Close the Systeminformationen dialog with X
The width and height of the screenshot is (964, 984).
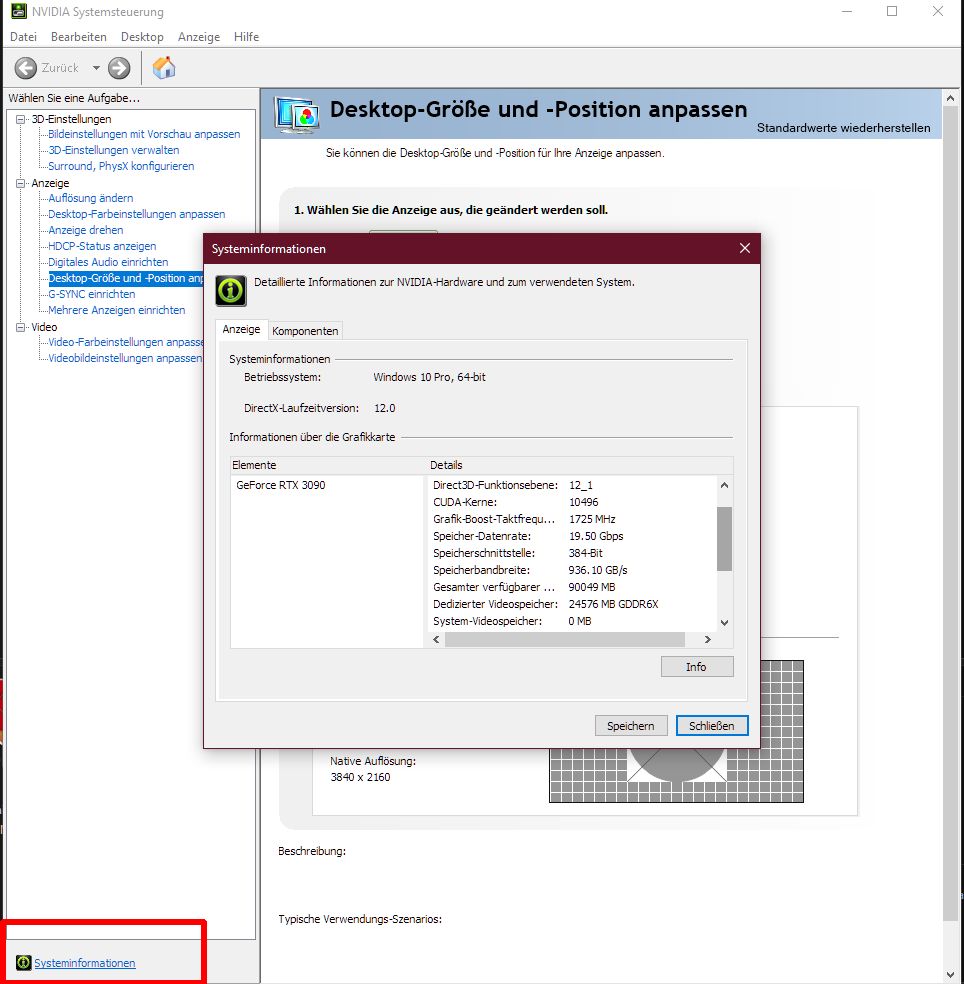[744, 249]
